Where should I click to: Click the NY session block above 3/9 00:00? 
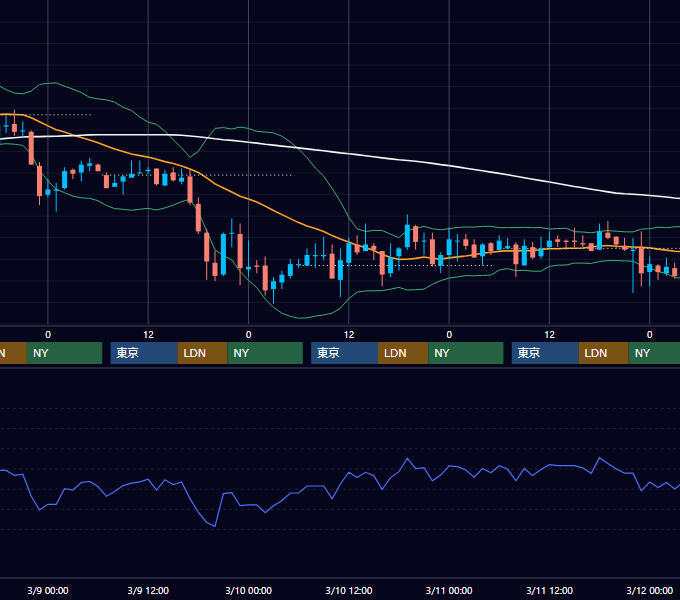point(64,353)
